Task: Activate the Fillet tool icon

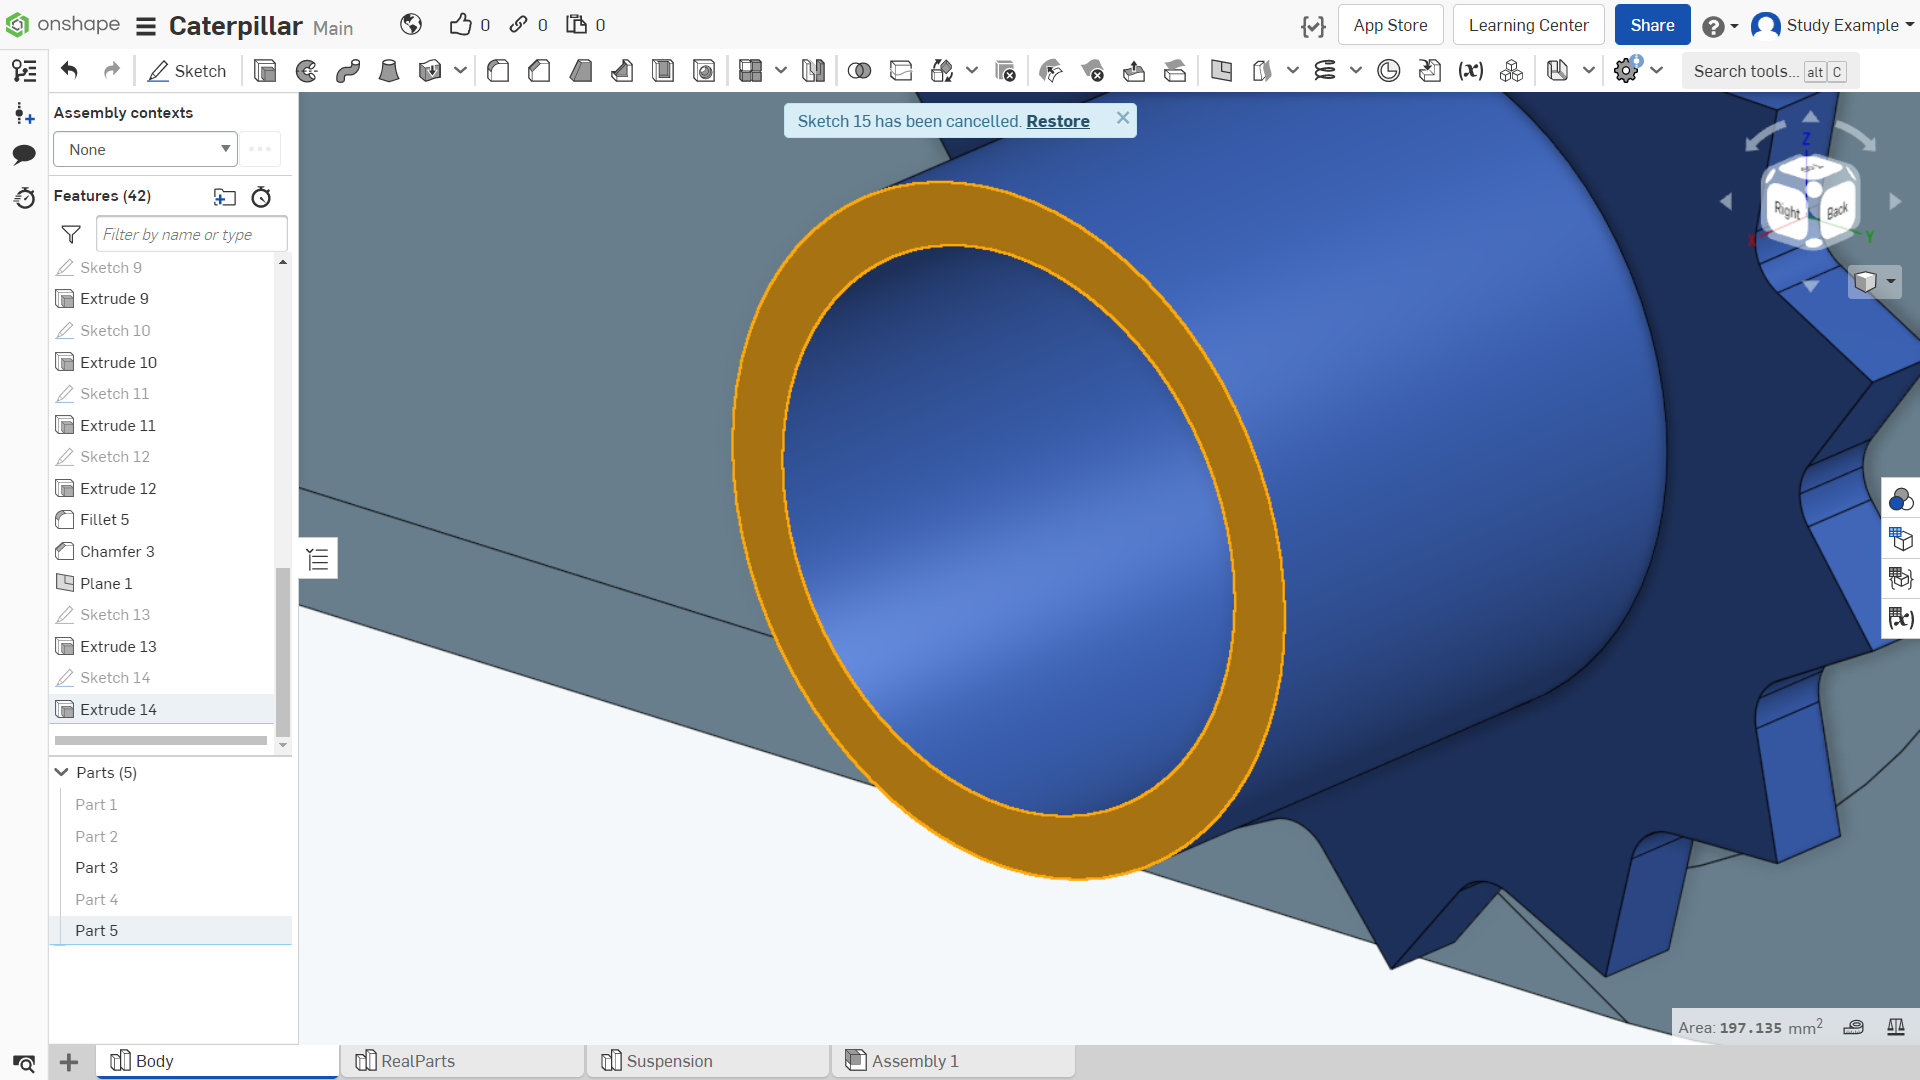Action: click(x=498, y=71)
